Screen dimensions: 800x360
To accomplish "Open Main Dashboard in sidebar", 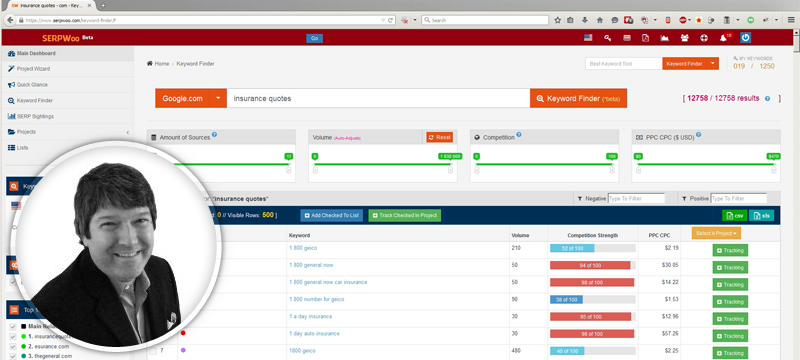I will (67, 54).
